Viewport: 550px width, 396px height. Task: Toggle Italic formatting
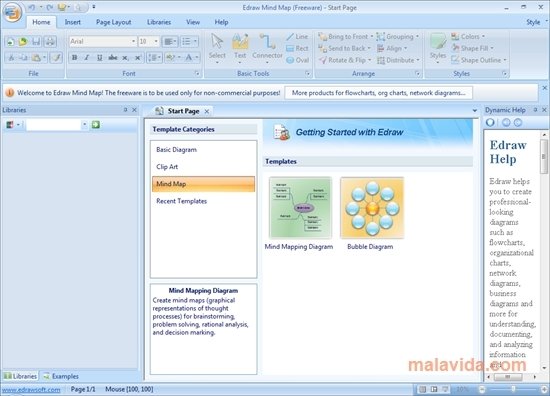click(x=87, y=58)
